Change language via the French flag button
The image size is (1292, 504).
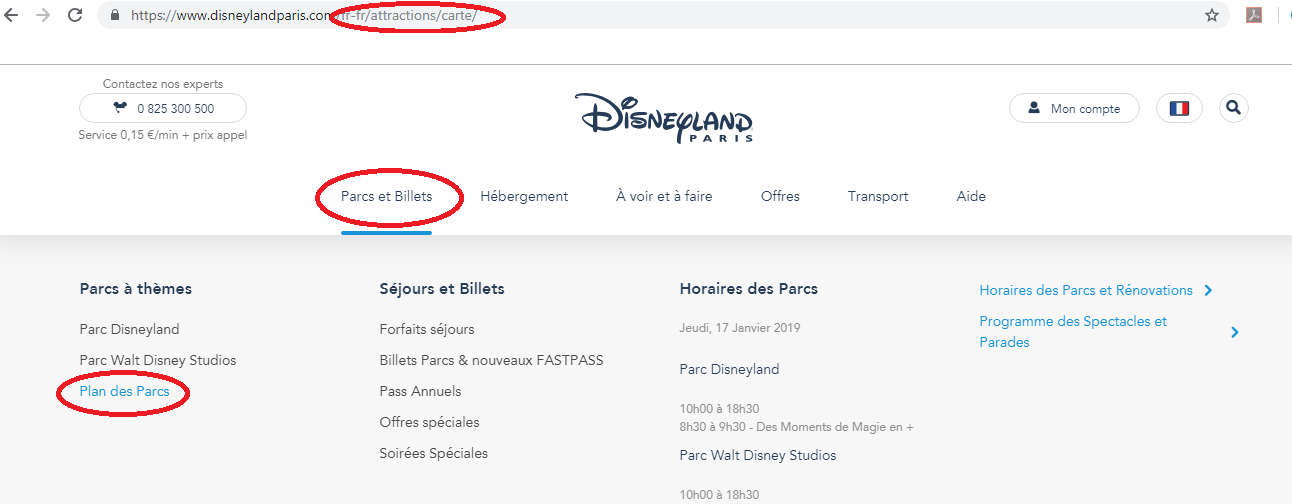1179,108
